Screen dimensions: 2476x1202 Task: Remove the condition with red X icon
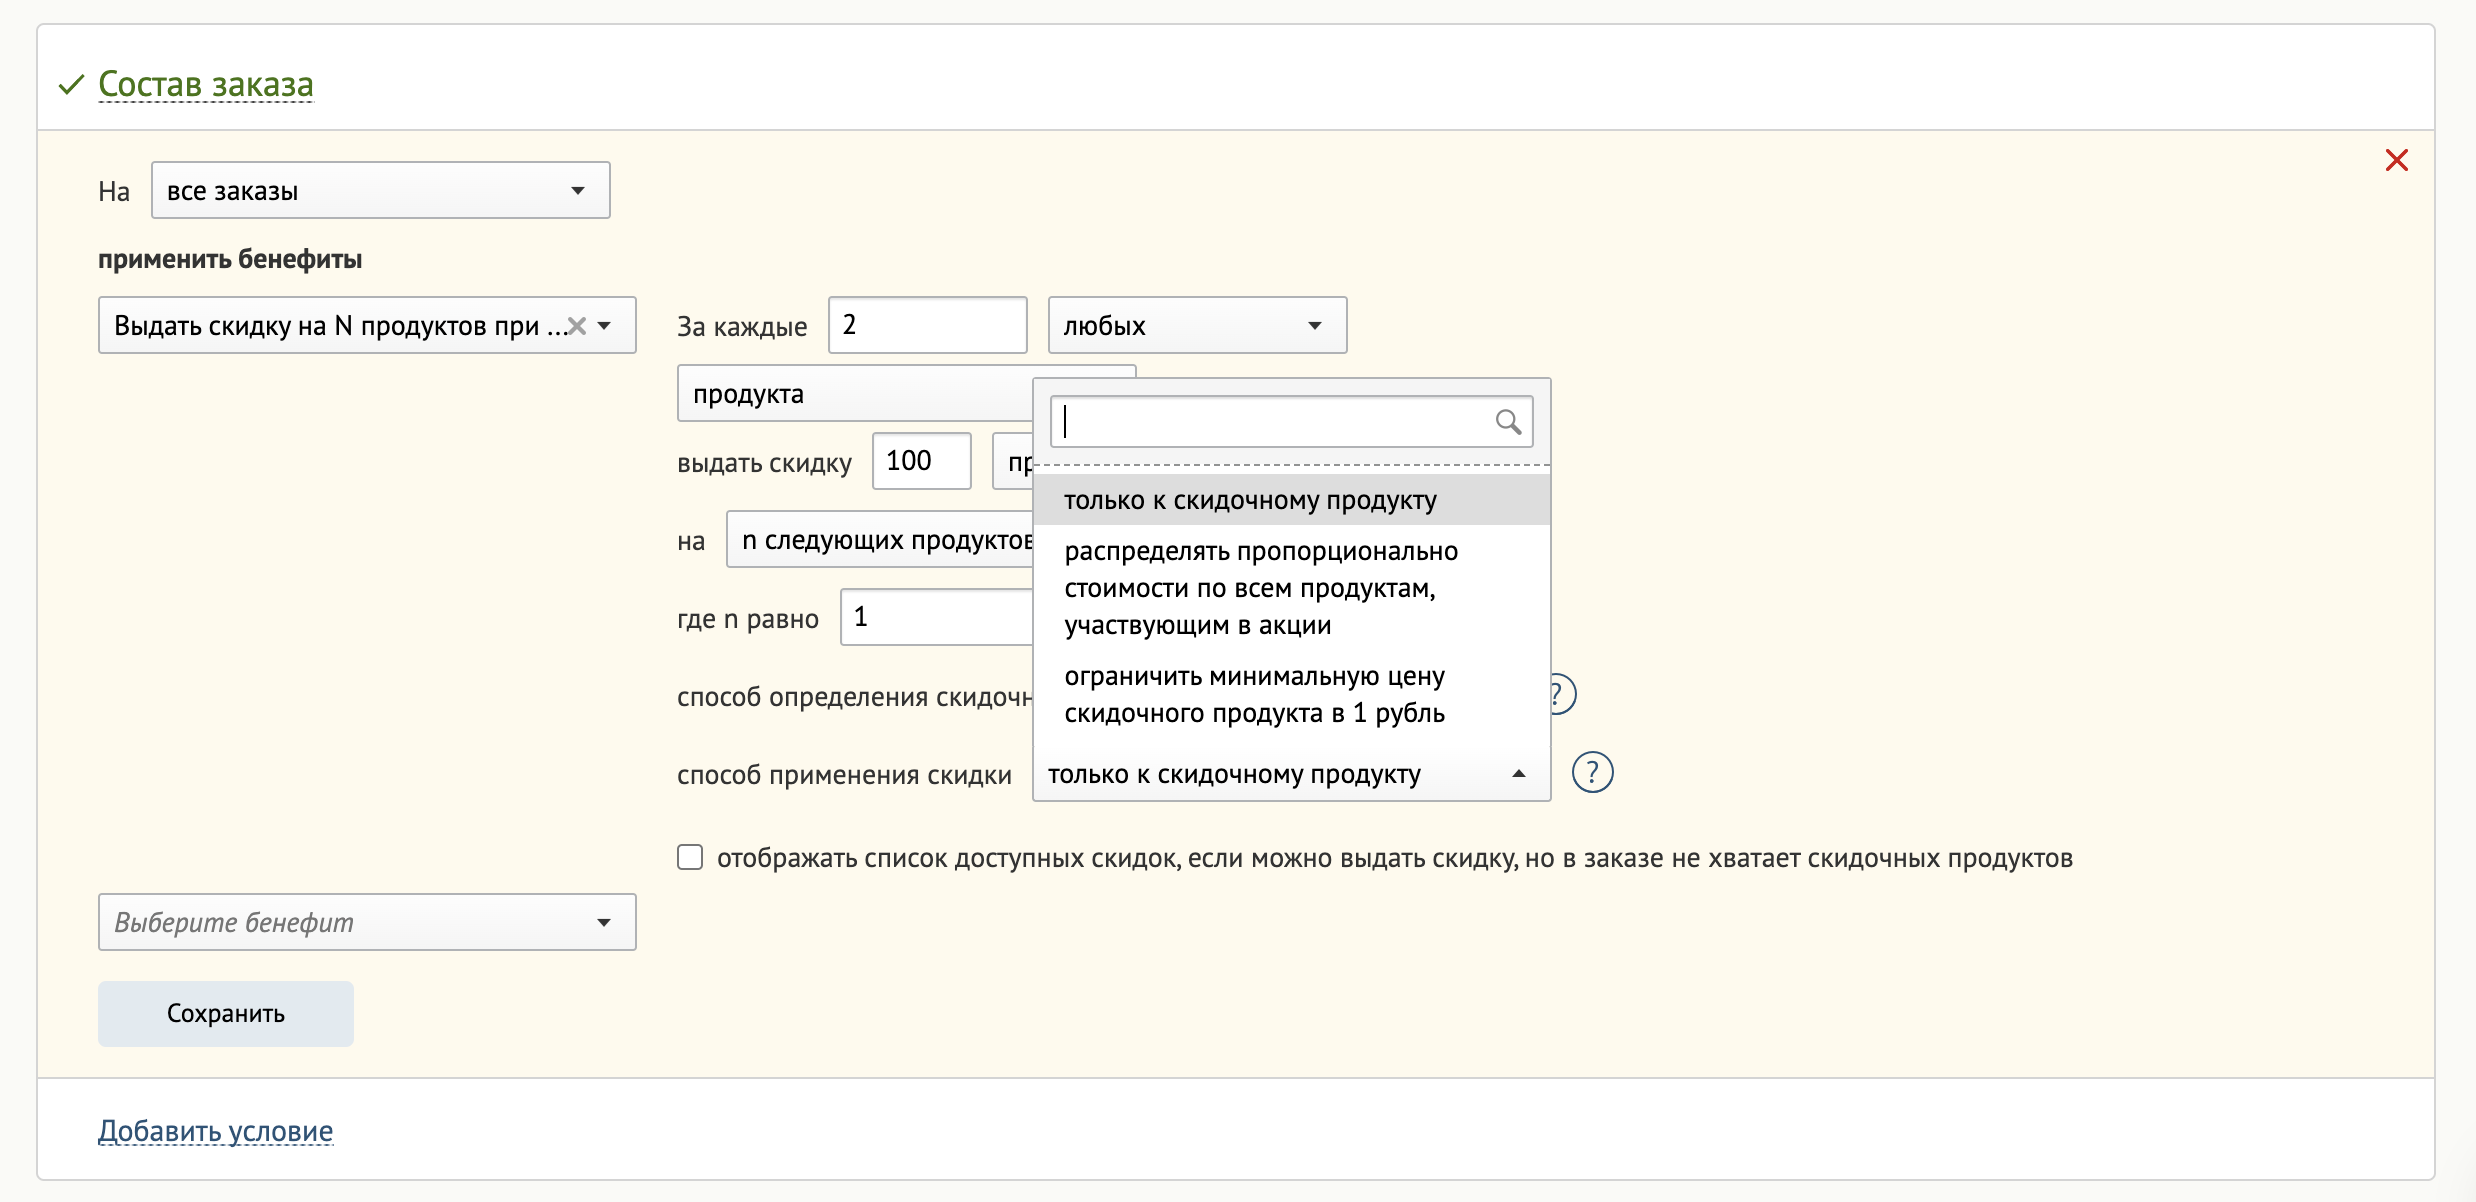tap(2396, 160)
